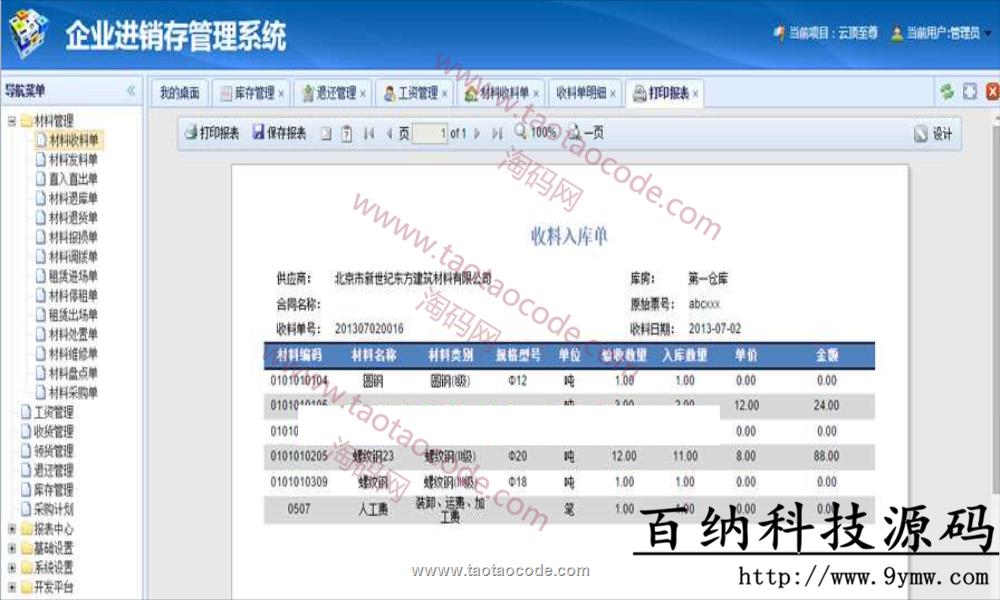This screenshot has height=600, width=1000.
Task: Open the 我的桌面 tab
Action: 180,93
